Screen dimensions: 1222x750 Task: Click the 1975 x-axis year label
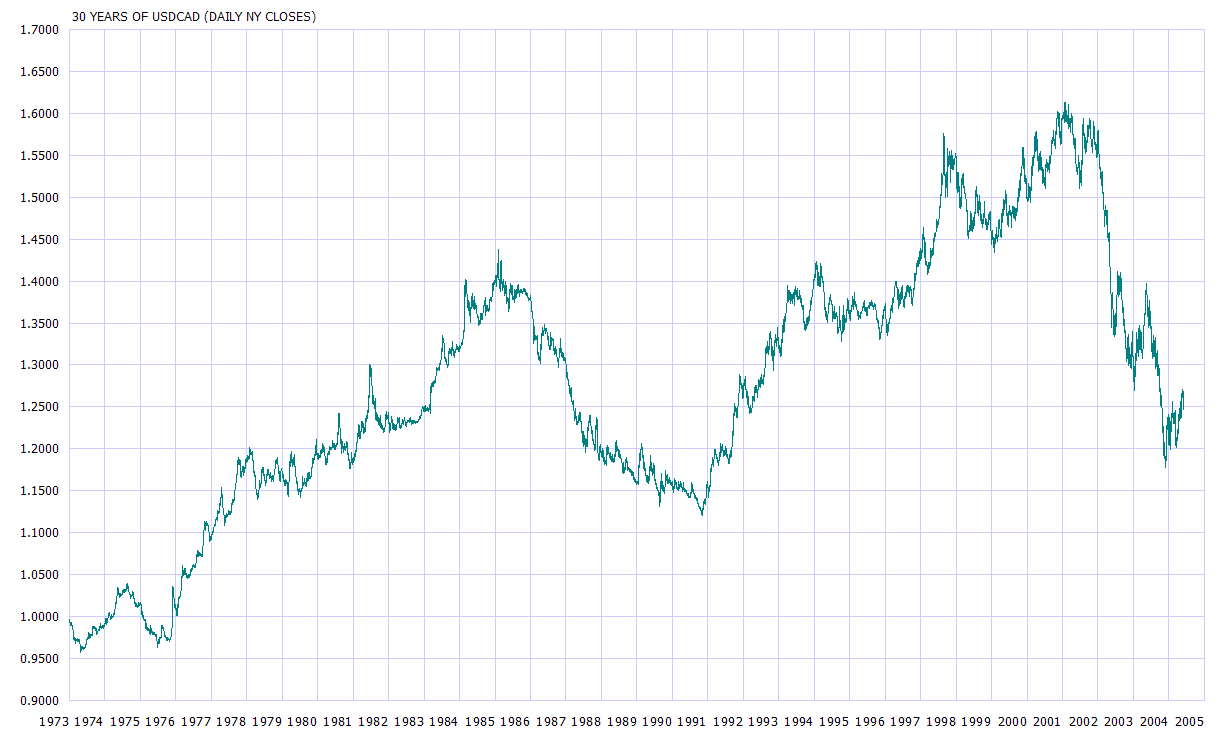pyautogui.click(x=126, y=722)
